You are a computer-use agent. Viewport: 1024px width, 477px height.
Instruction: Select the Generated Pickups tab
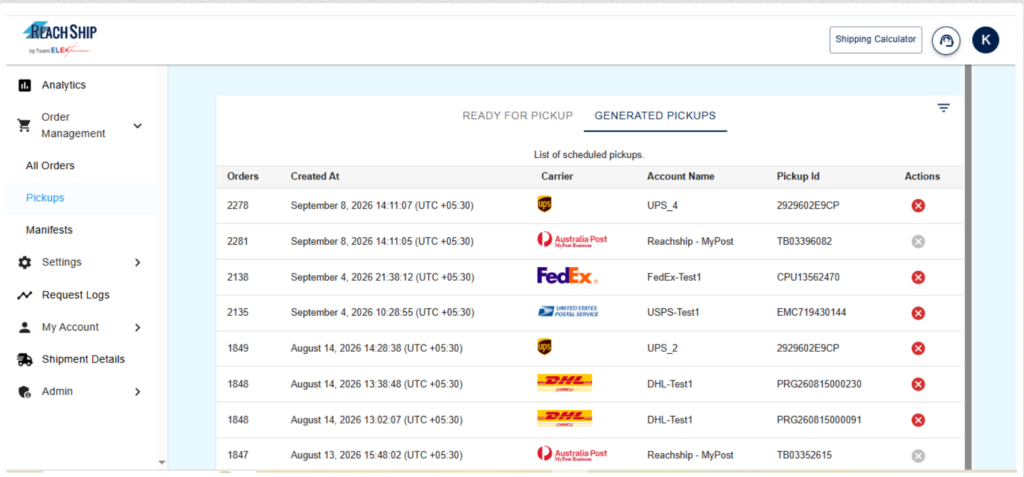click(x=655, y=116)
